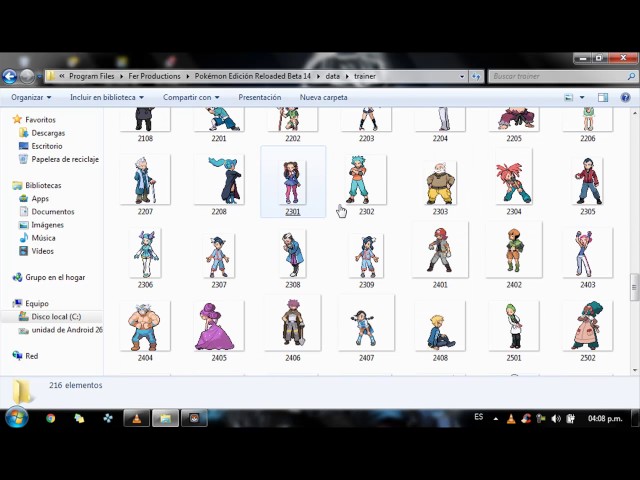
Task: Select purple dress sprite 2405
Action: (x=219, y=326)
